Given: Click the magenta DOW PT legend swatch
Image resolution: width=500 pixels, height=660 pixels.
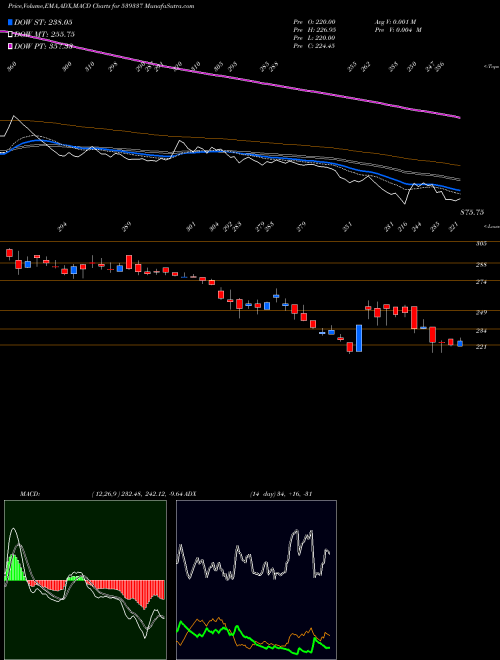Looking at the screenshot, I should [11, 46].
